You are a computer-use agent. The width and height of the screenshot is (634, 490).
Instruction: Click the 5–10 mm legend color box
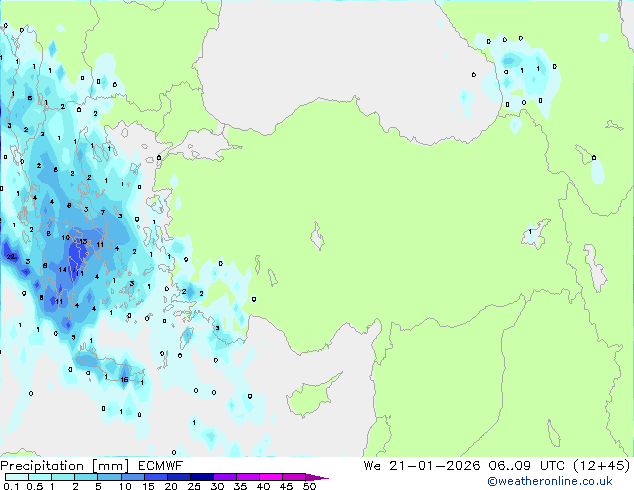pos(109,477)
